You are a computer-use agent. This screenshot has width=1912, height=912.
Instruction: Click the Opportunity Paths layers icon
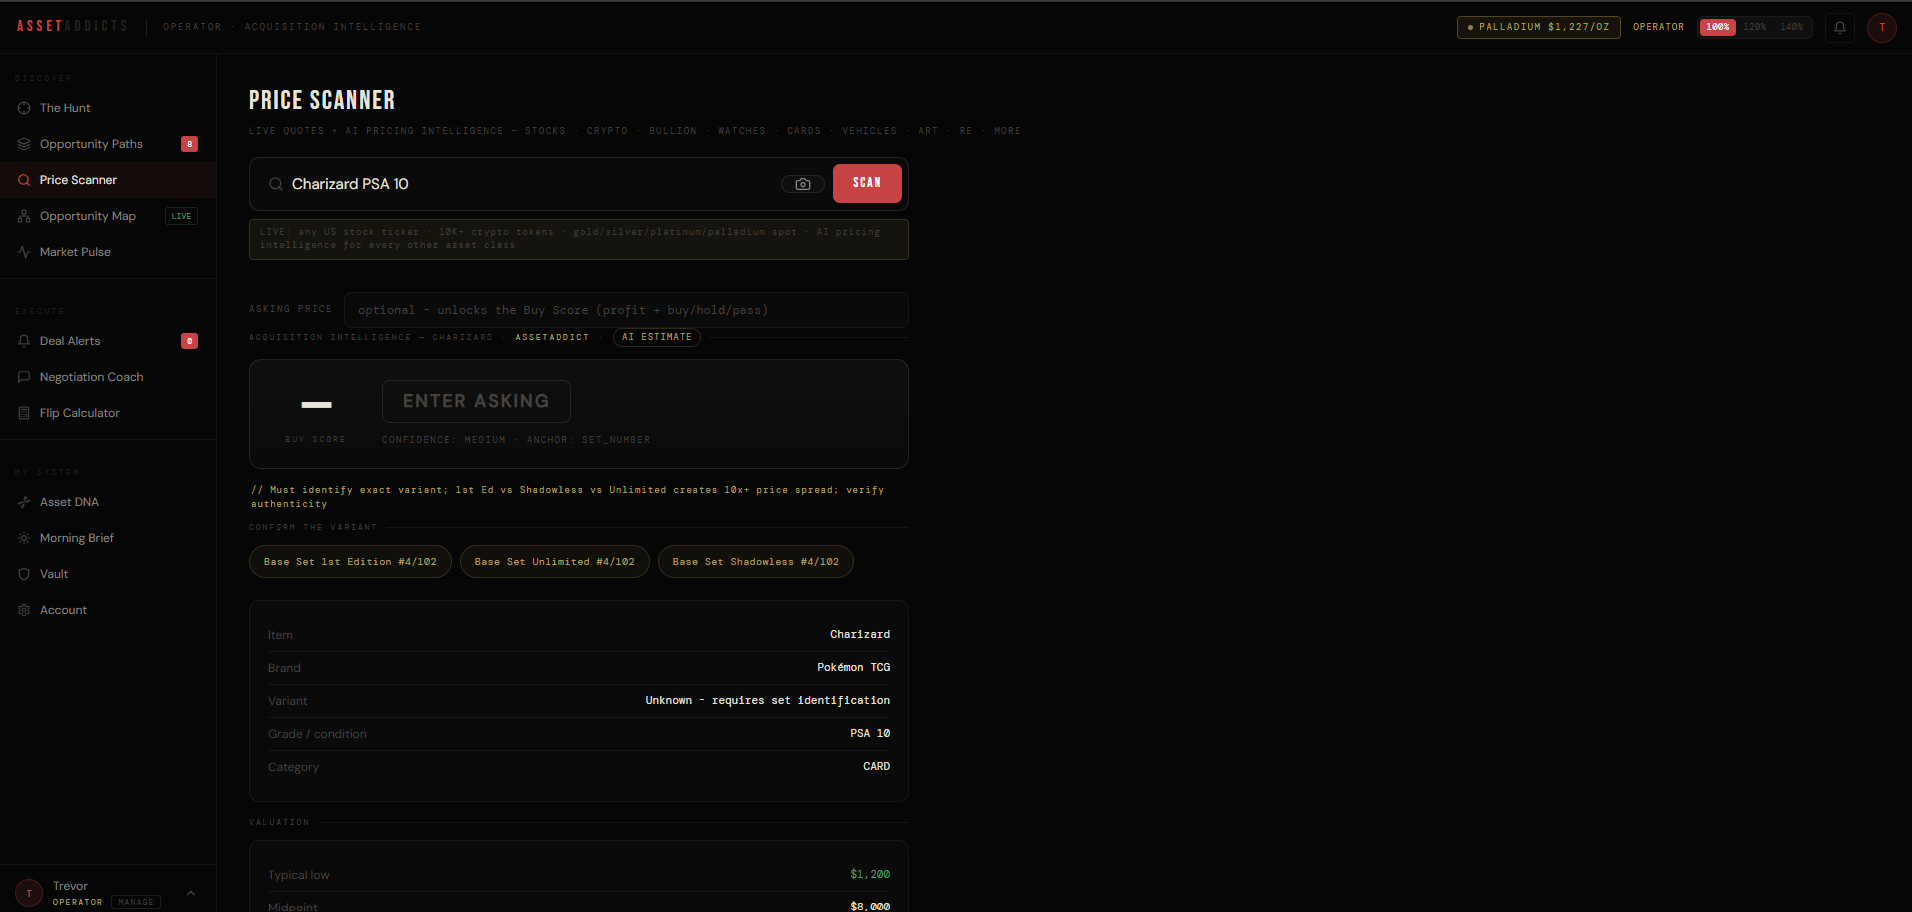24,144
